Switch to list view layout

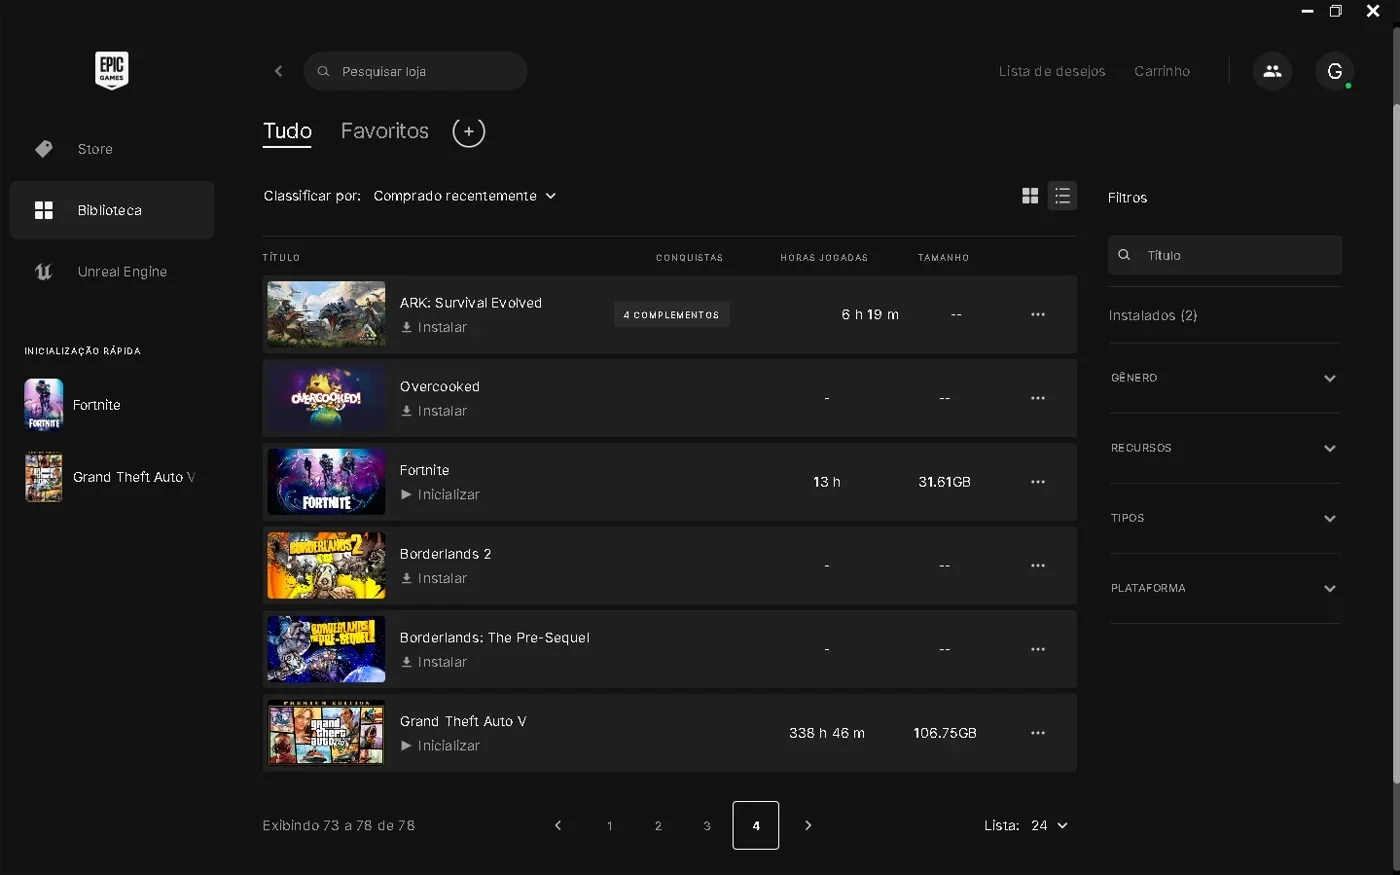[x=1062, y=196]
